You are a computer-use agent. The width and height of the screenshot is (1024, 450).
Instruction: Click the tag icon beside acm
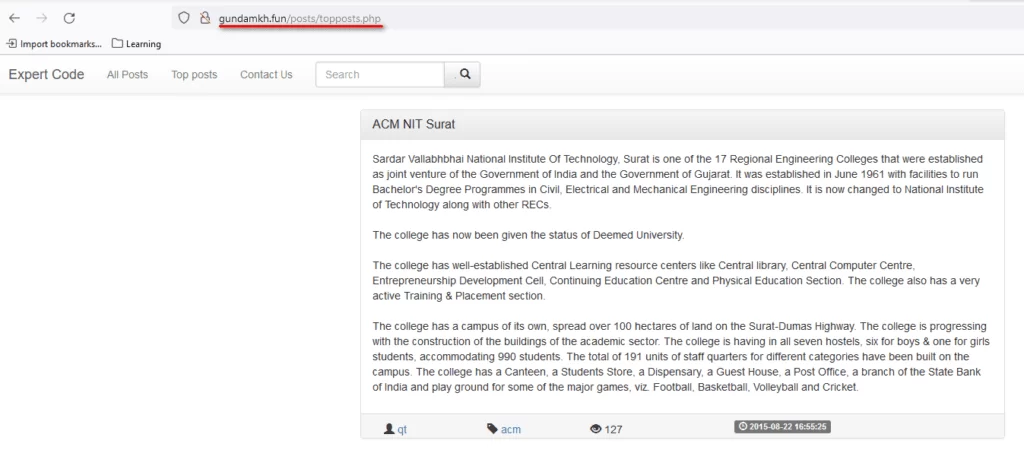point(492,429)
